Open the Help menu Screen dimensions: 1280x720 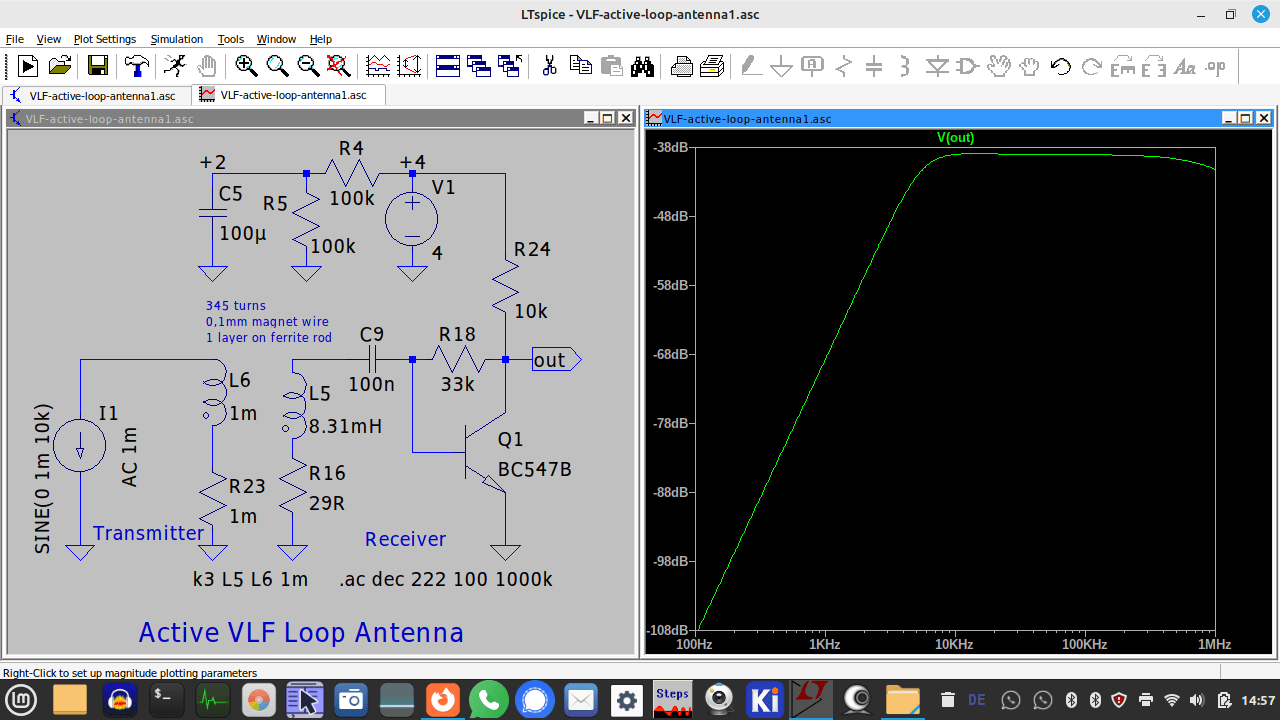(x=320, y=39)
